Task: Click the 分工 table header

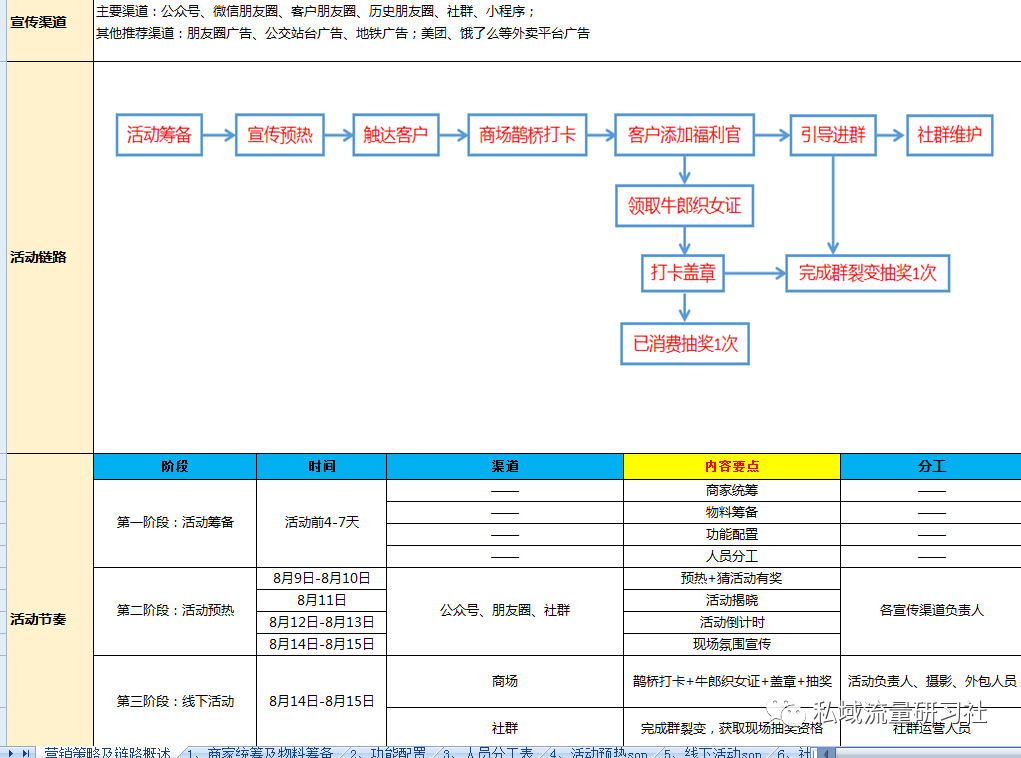Action: [x=931, y=466]
